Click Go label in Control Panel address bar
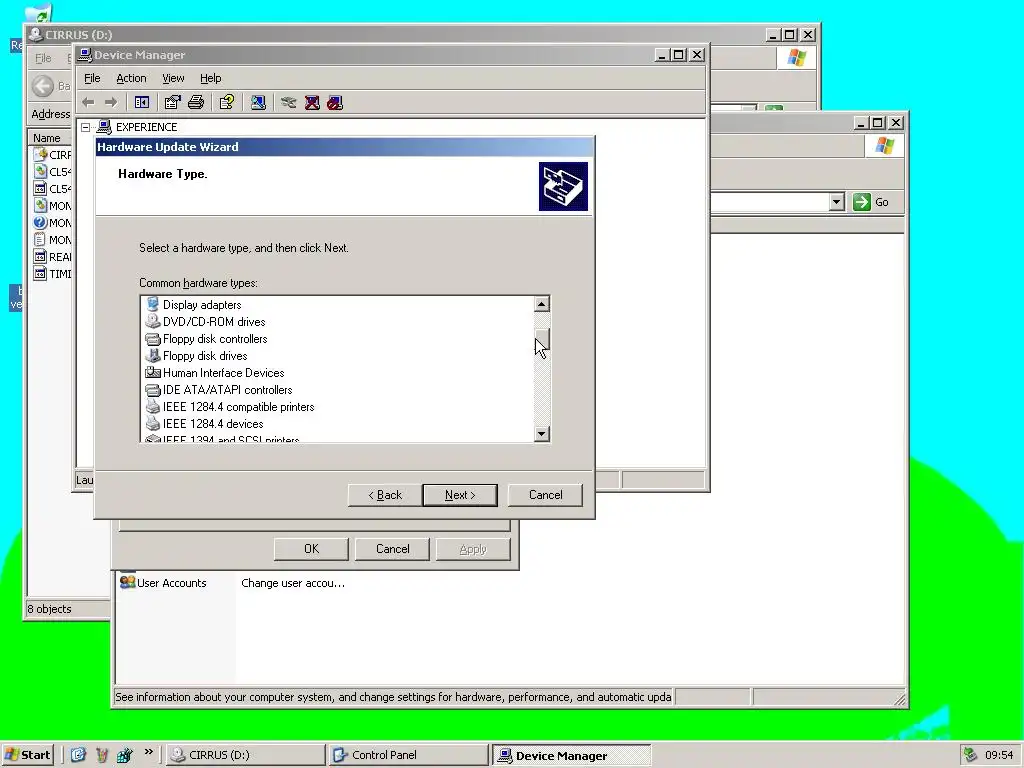The image size is (1024, 768). pyautogui.click(x=882, y=202)
